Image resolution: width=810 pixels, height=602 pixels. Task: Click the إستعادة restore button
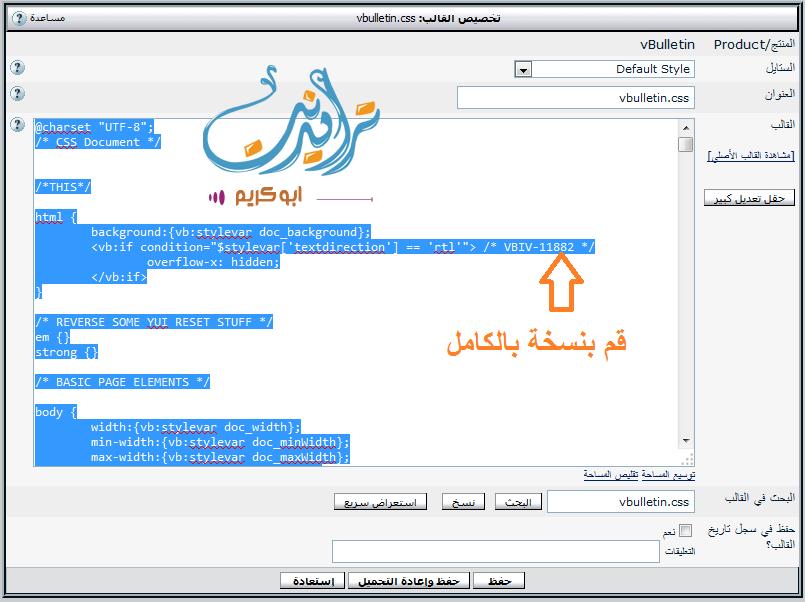coord(313,581)
